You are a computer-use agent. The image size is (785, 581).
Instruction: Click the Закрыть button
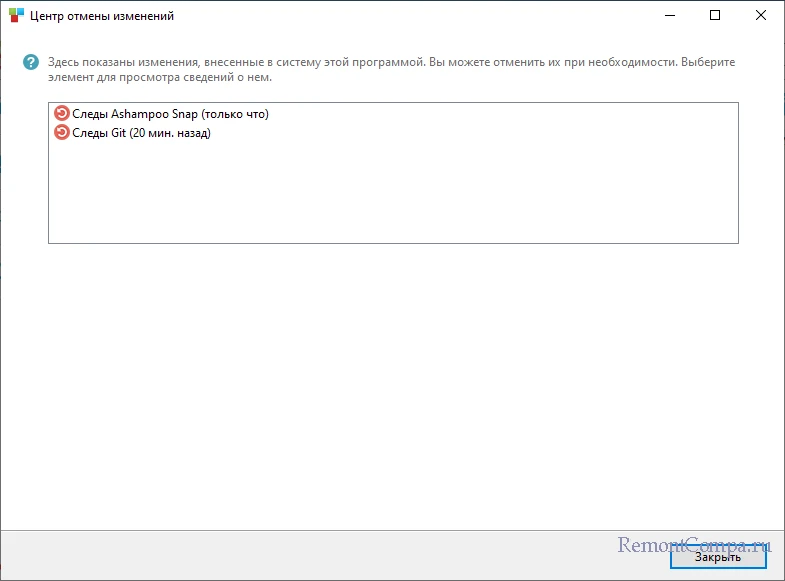[718, 557]
